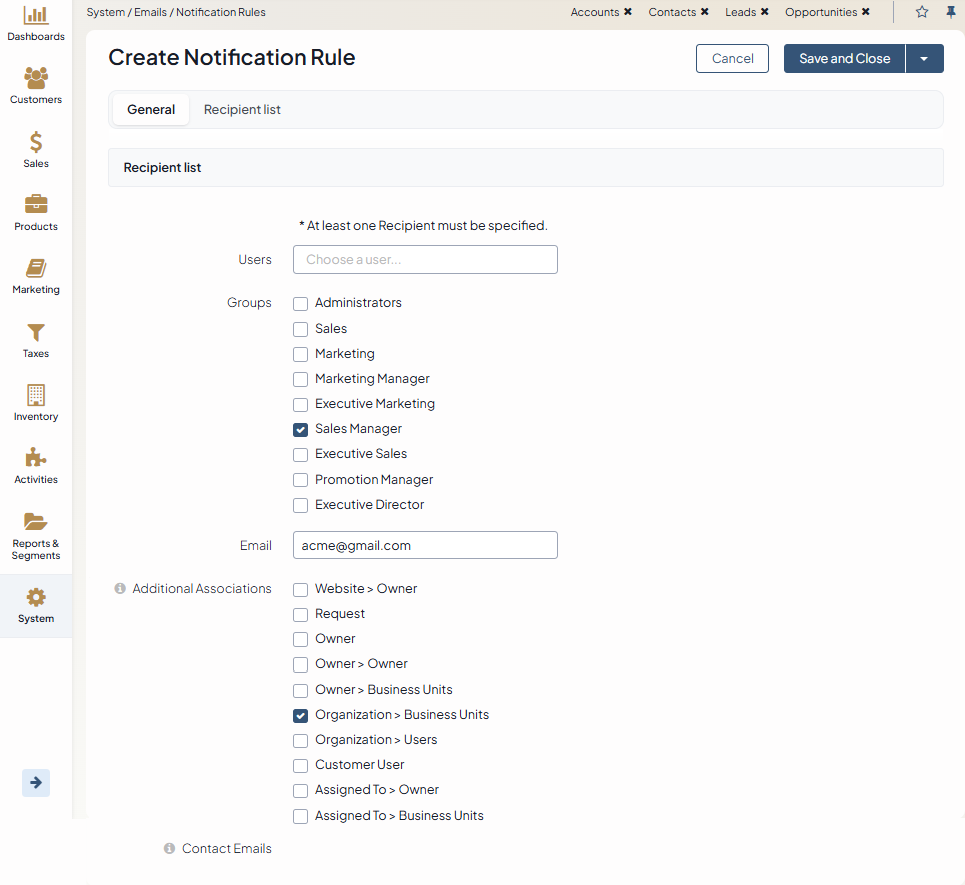Open the Taxes funnel icon
965x885 pixels.
pos(36,332)
